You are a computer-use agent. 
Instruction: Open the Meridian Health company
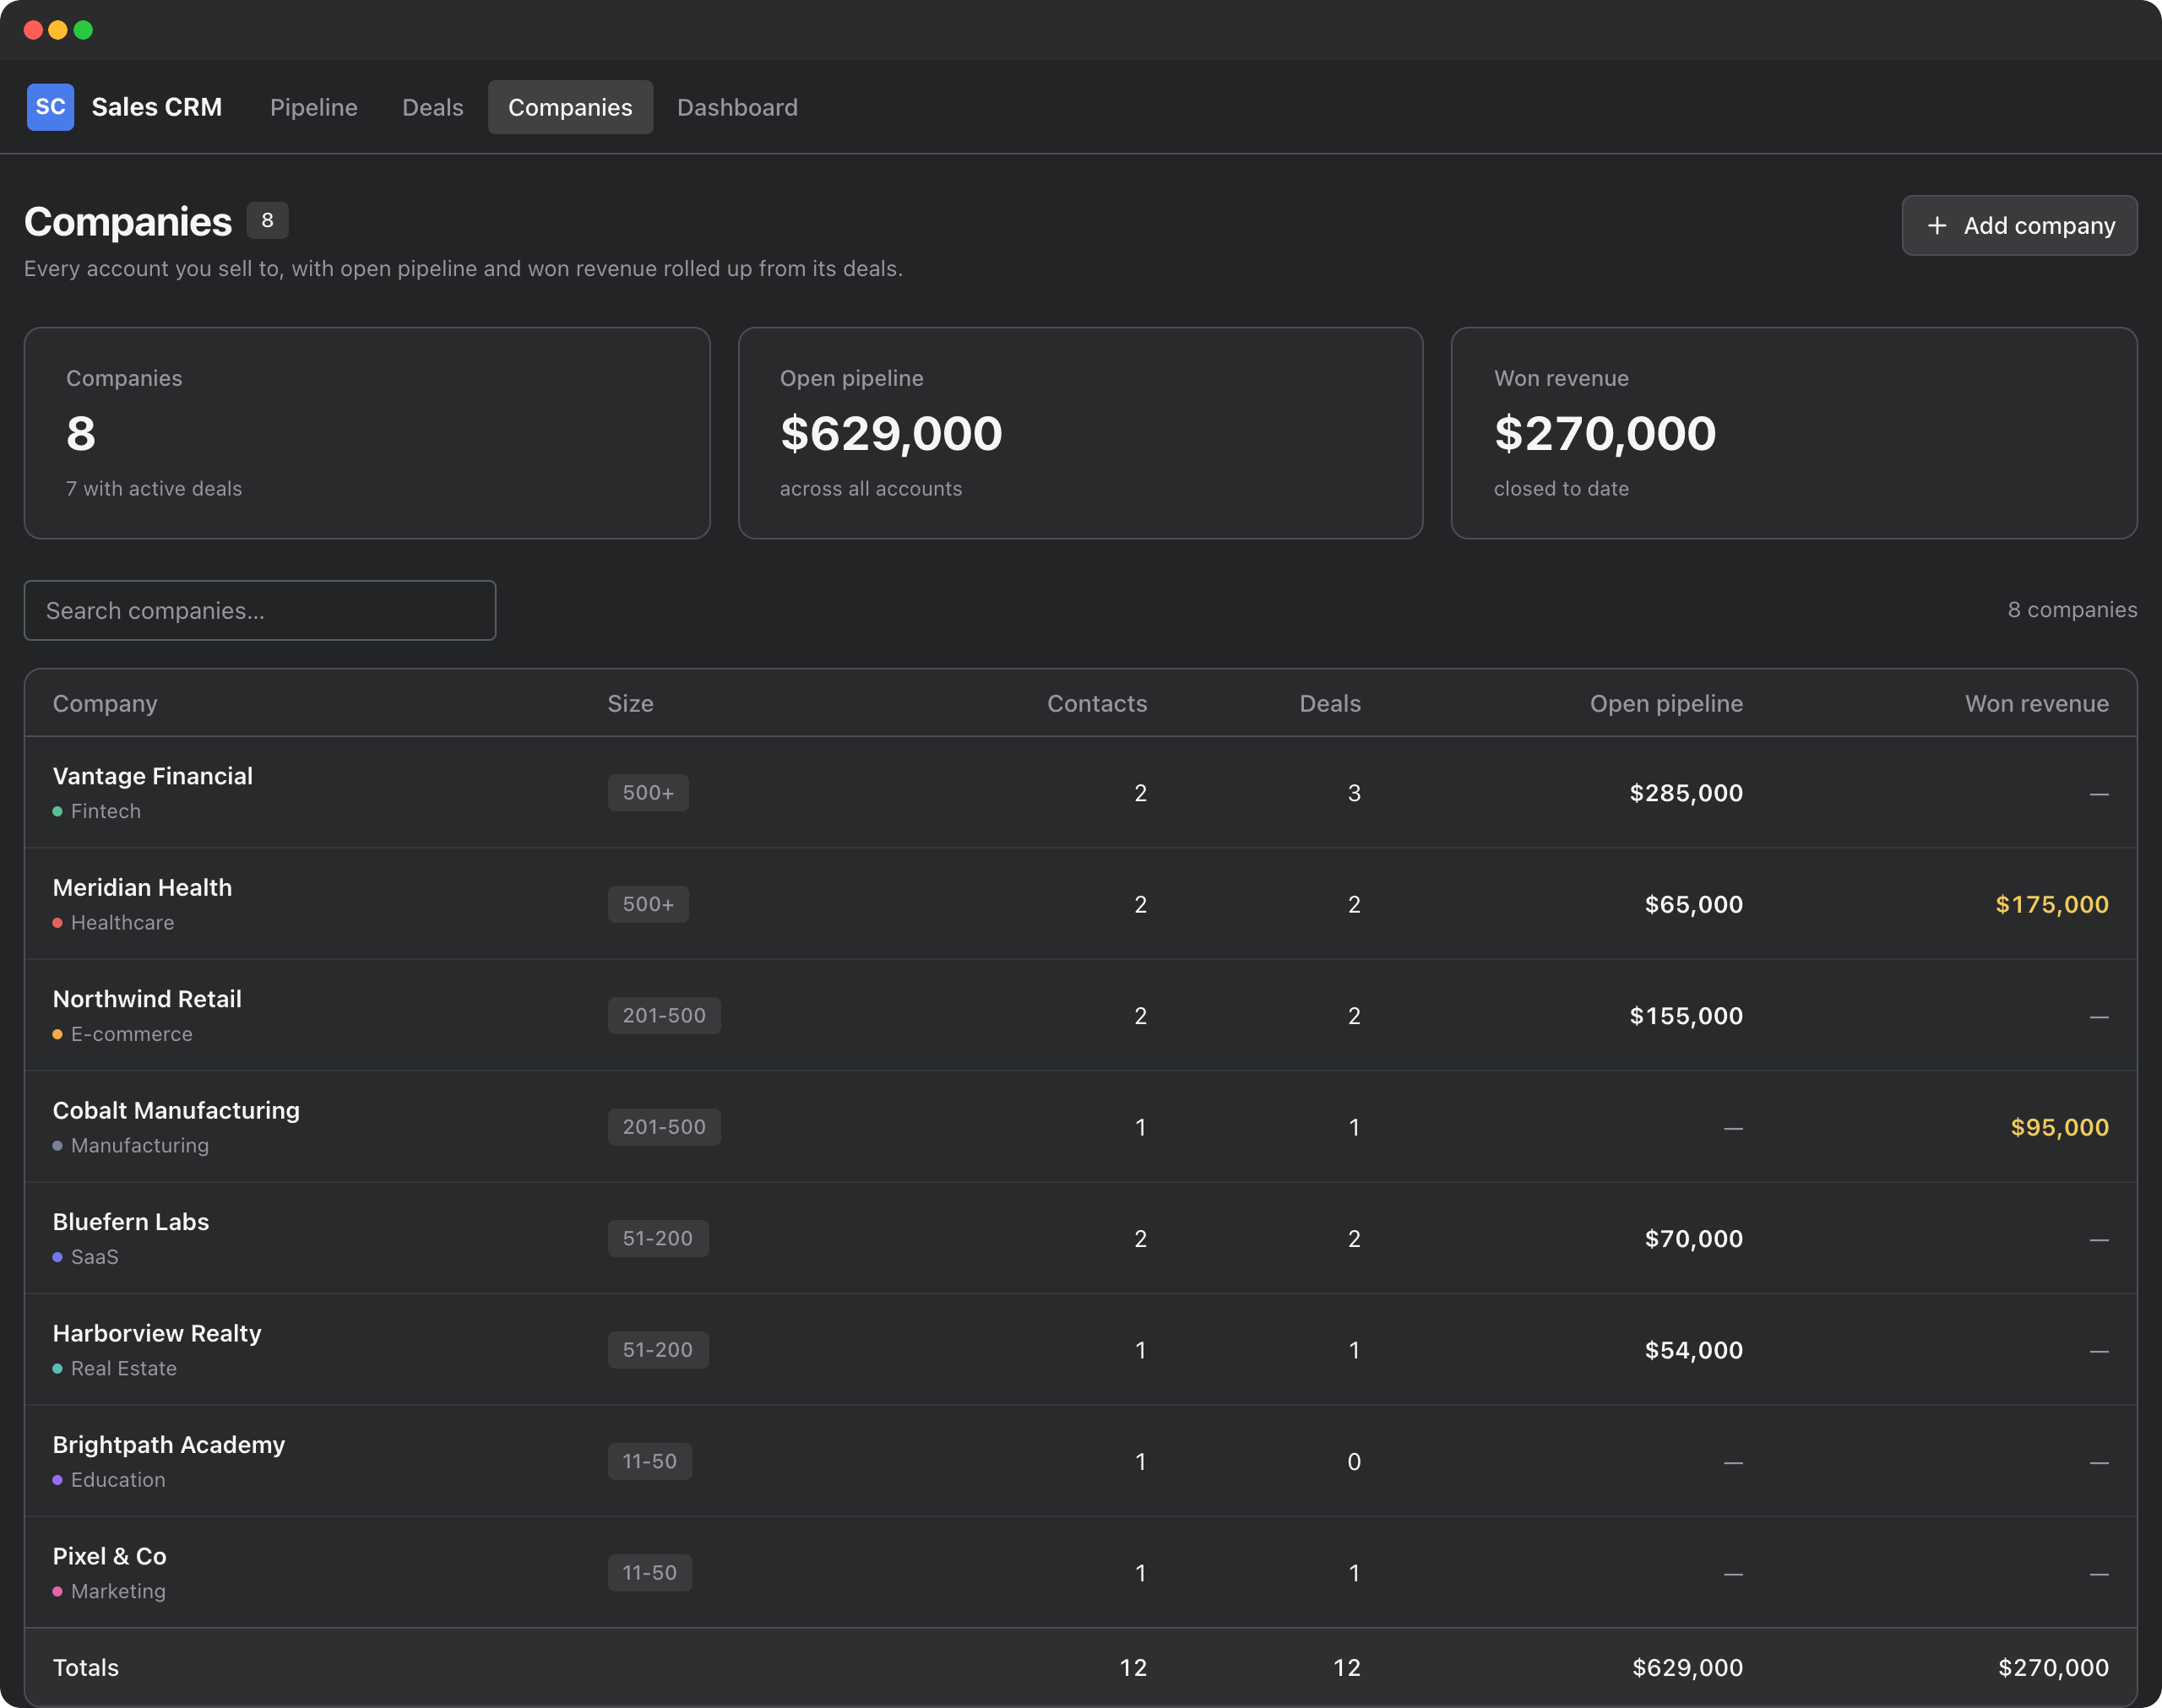[142, 888]
